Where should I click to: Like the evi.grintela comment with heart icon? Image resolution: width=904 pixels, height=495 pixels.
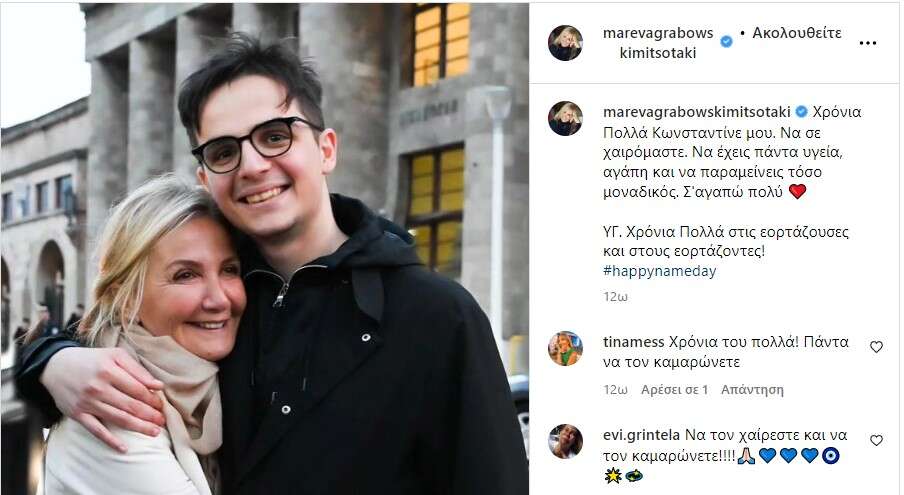[x=876, y=440]
